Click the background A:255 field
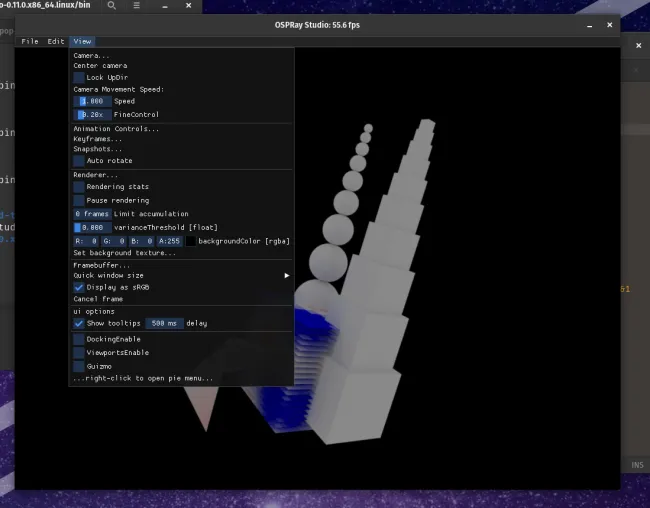 pos(170,241)
